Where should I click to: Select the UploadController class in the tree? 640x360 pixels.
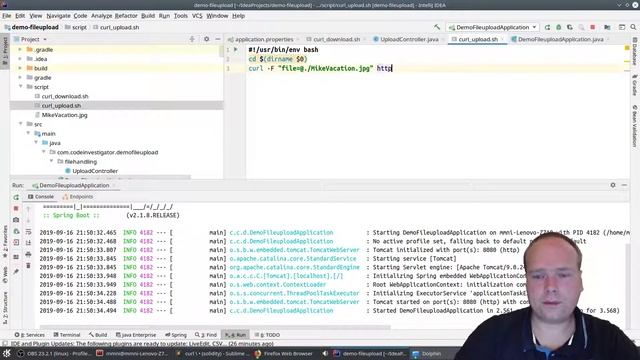95,171
